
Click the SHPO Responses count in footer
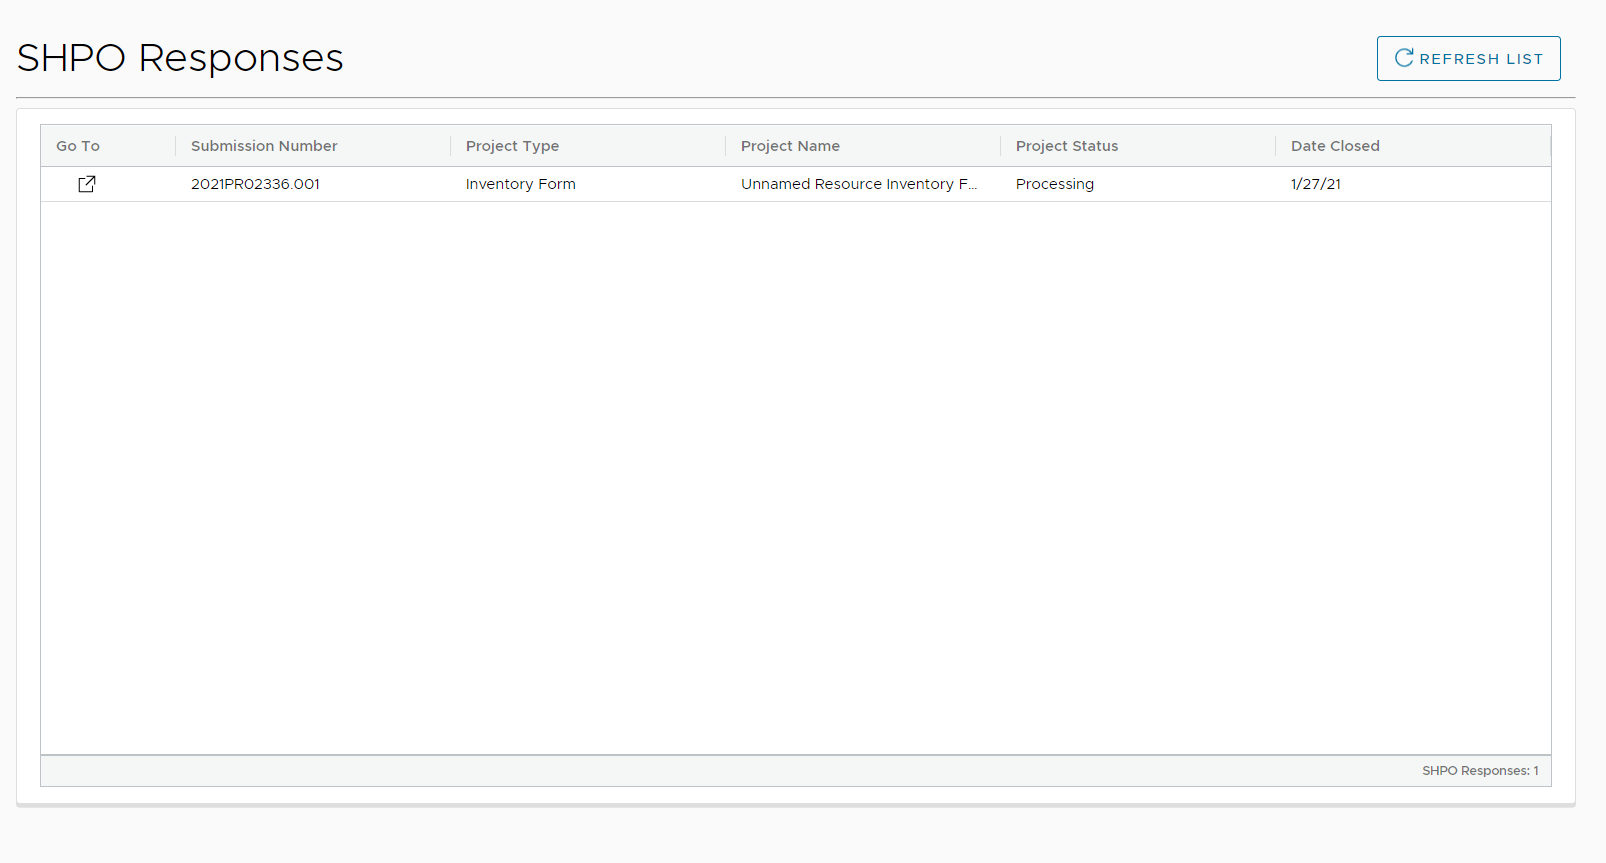[x=1480, y=771]
